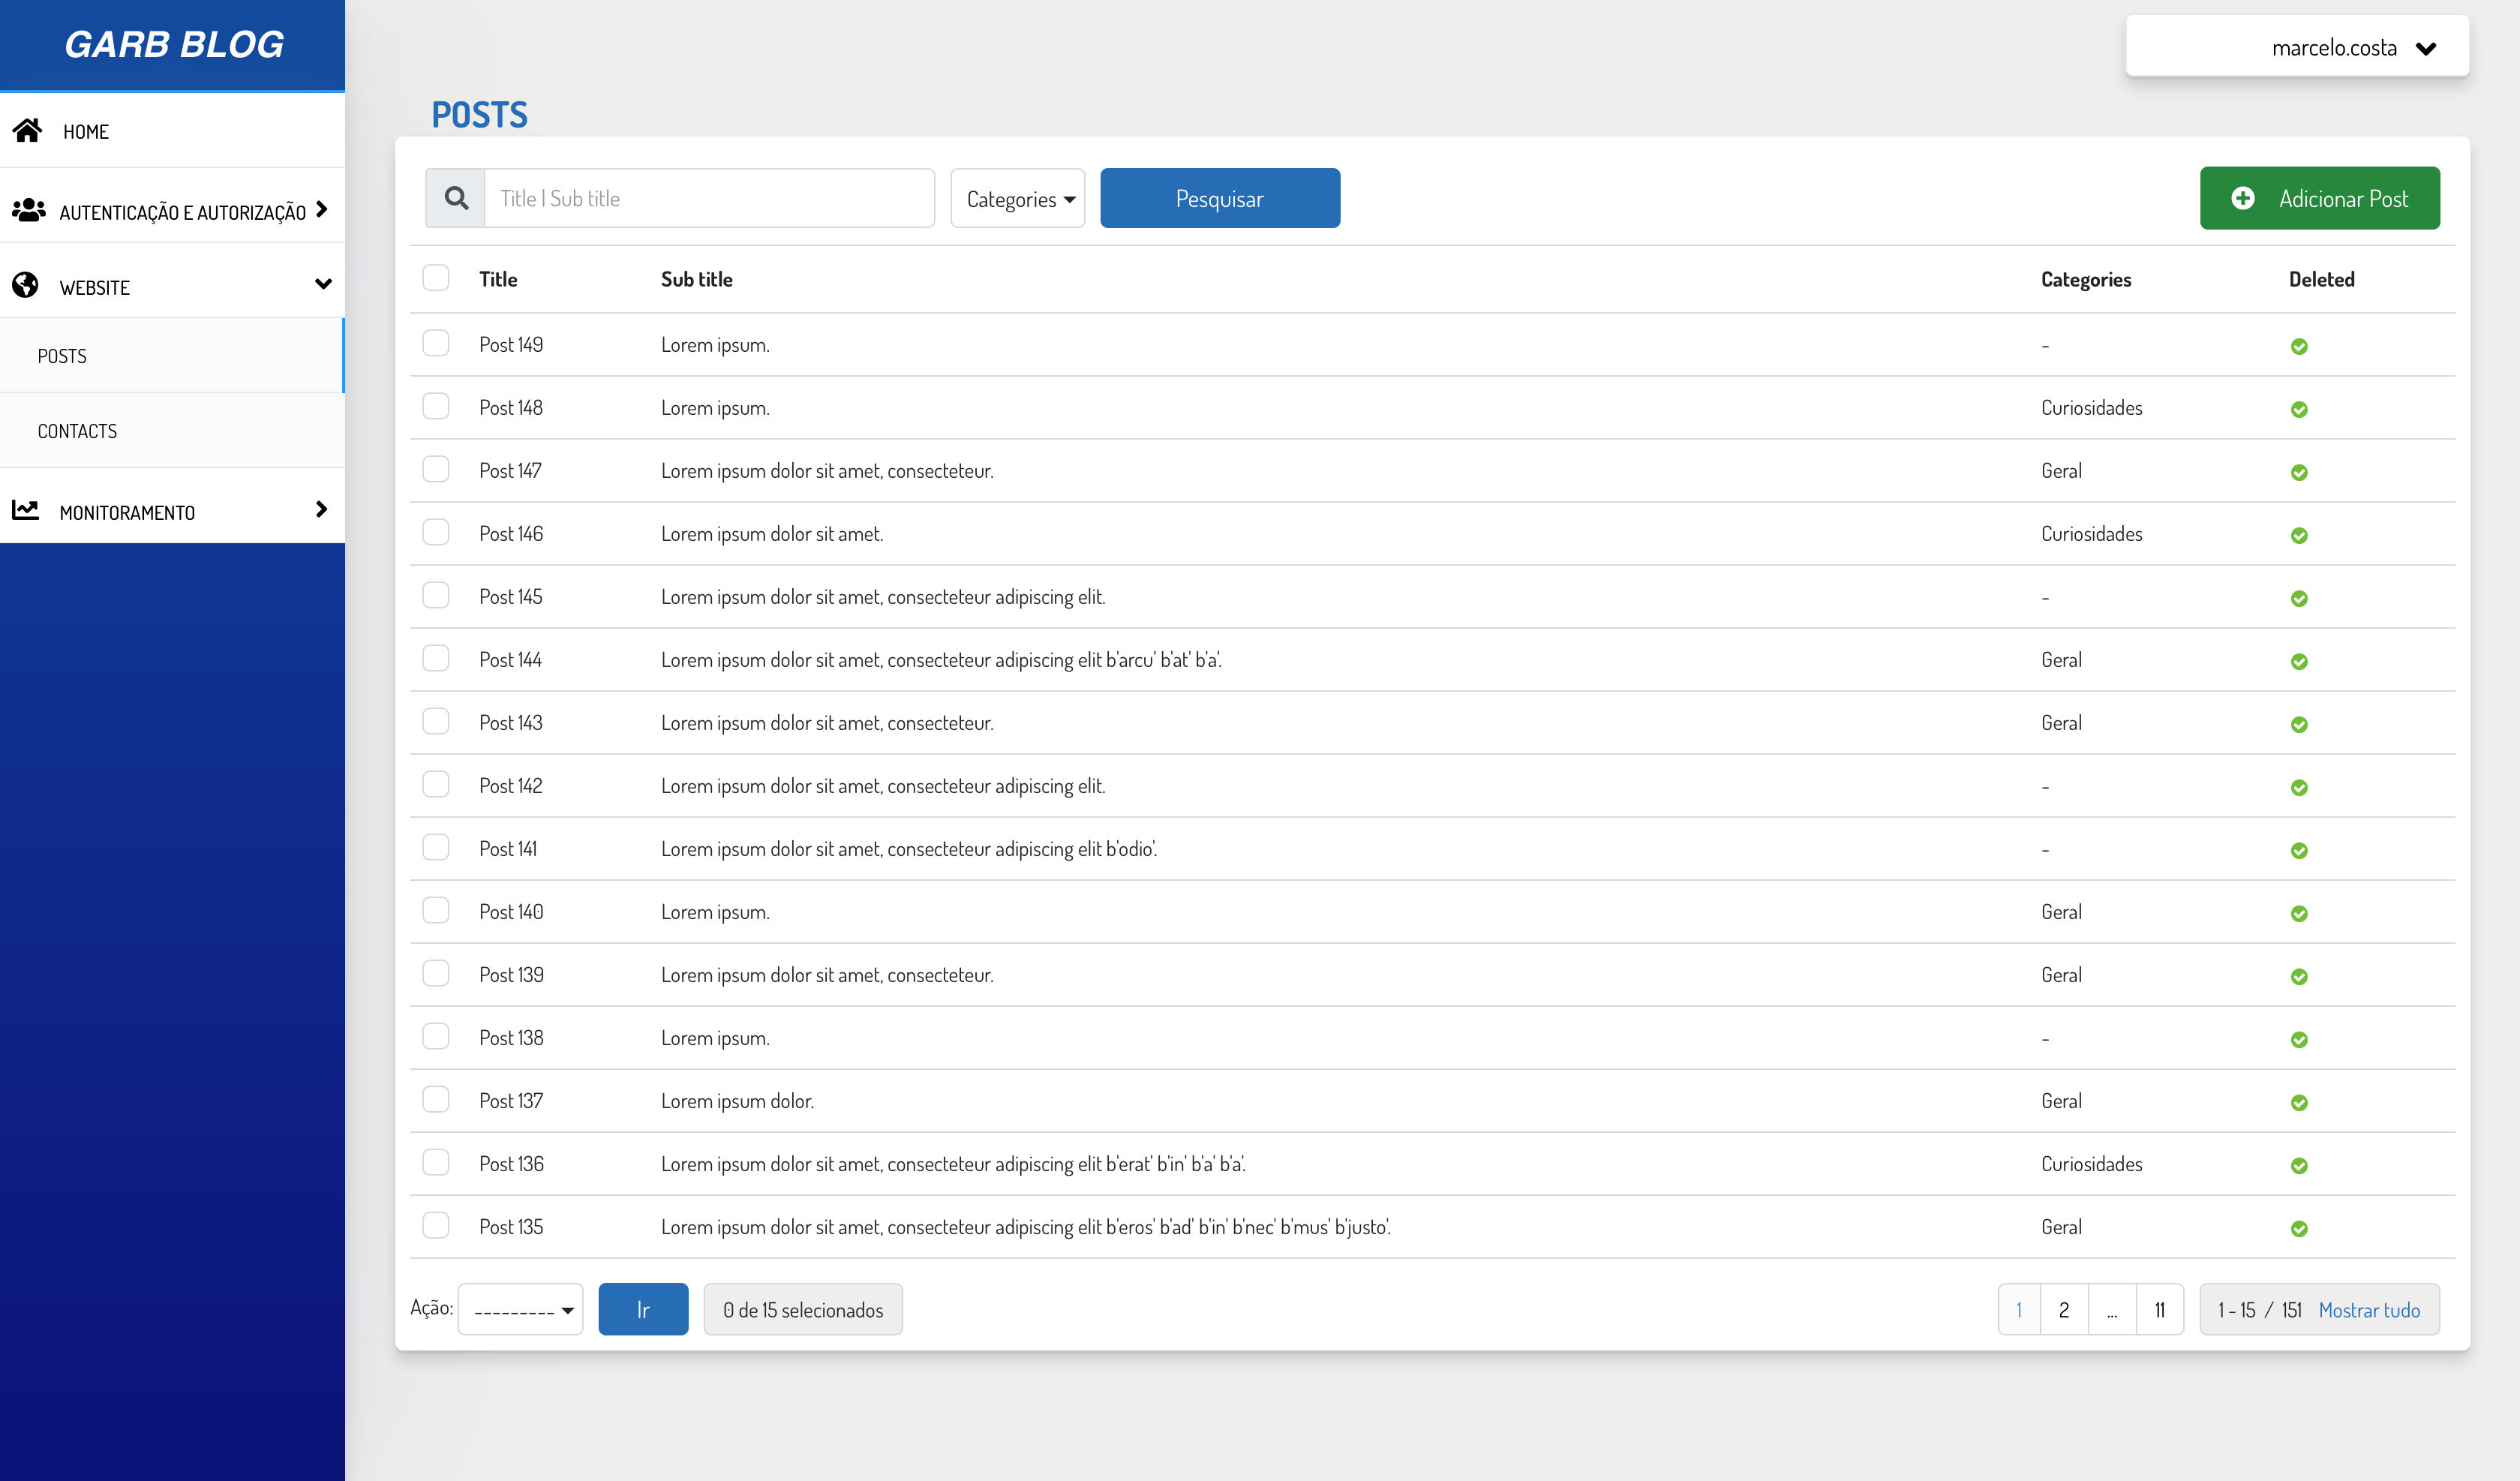Click the green check icon for Post 146
This screenshot has width=2520, height=1481.
(x=2299, y=535)
